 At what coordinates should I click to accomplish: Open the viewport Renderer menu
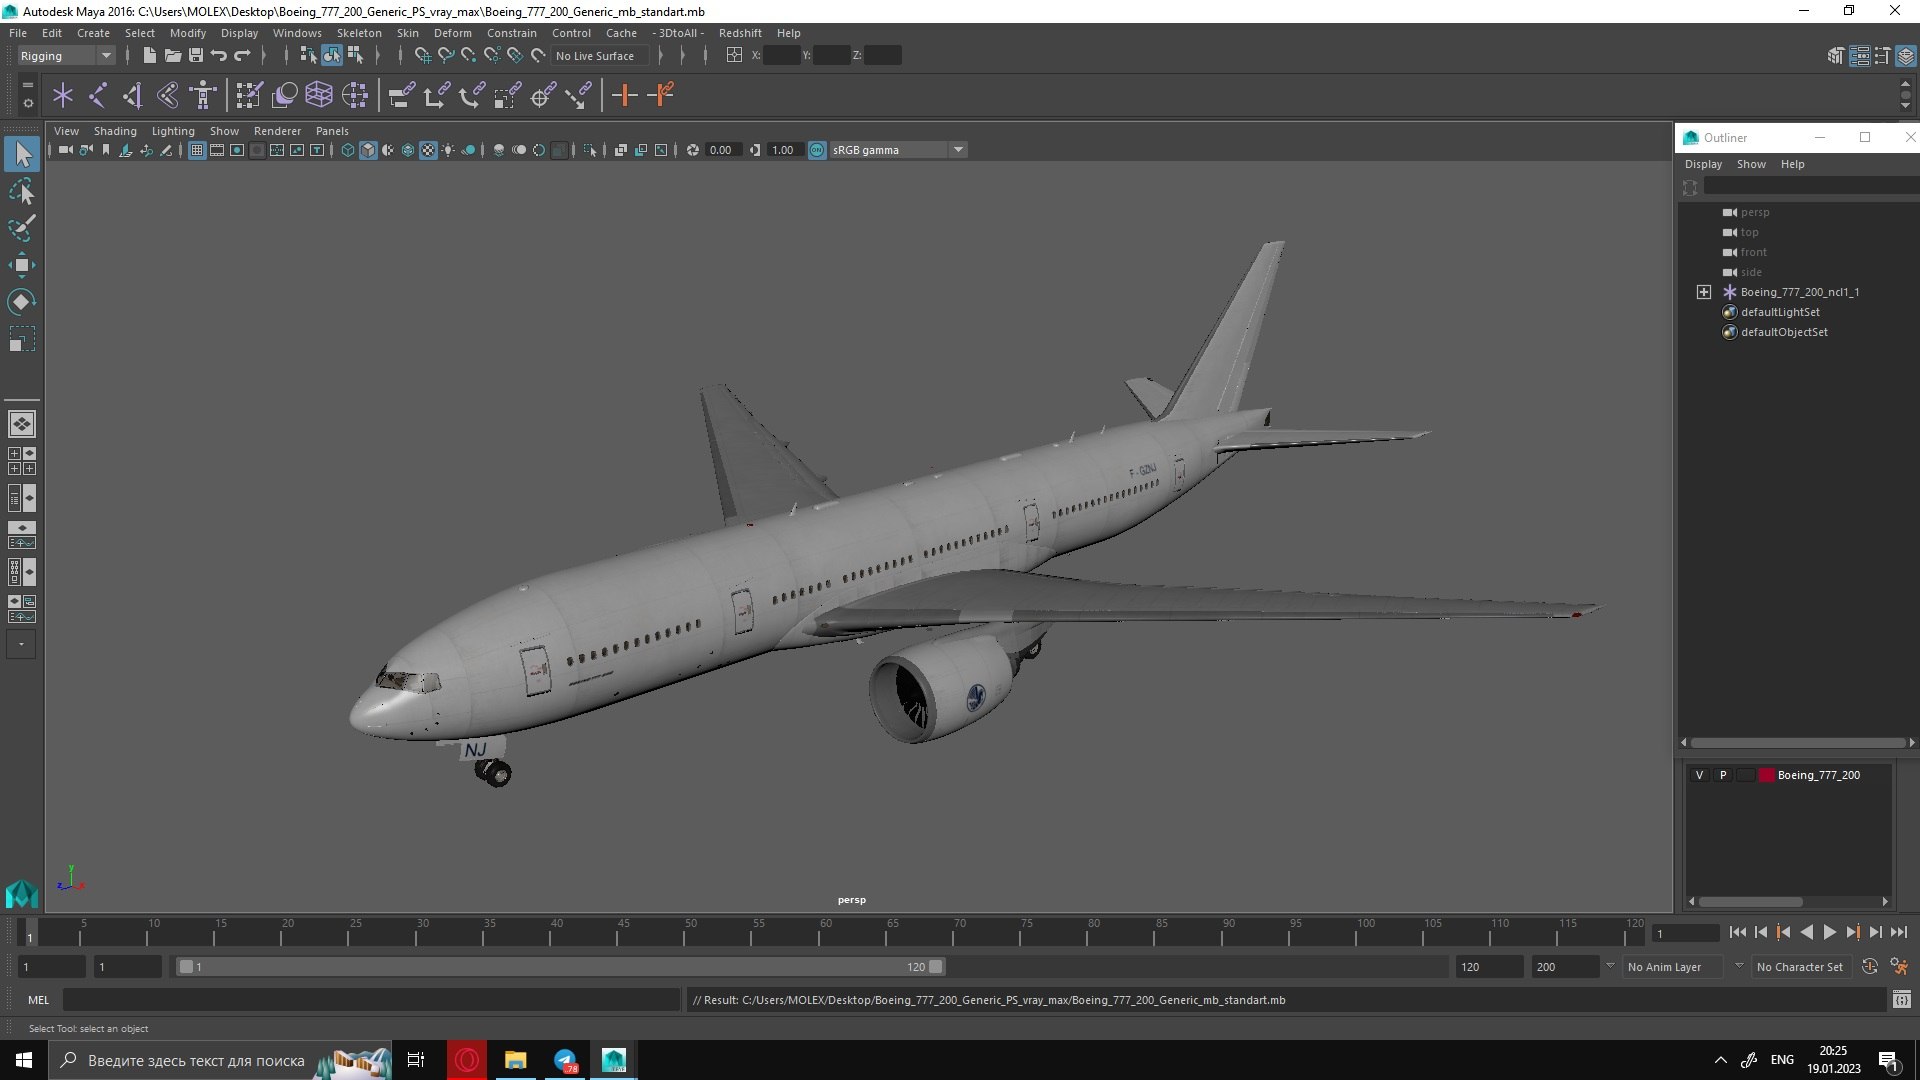tap(277, 131)
